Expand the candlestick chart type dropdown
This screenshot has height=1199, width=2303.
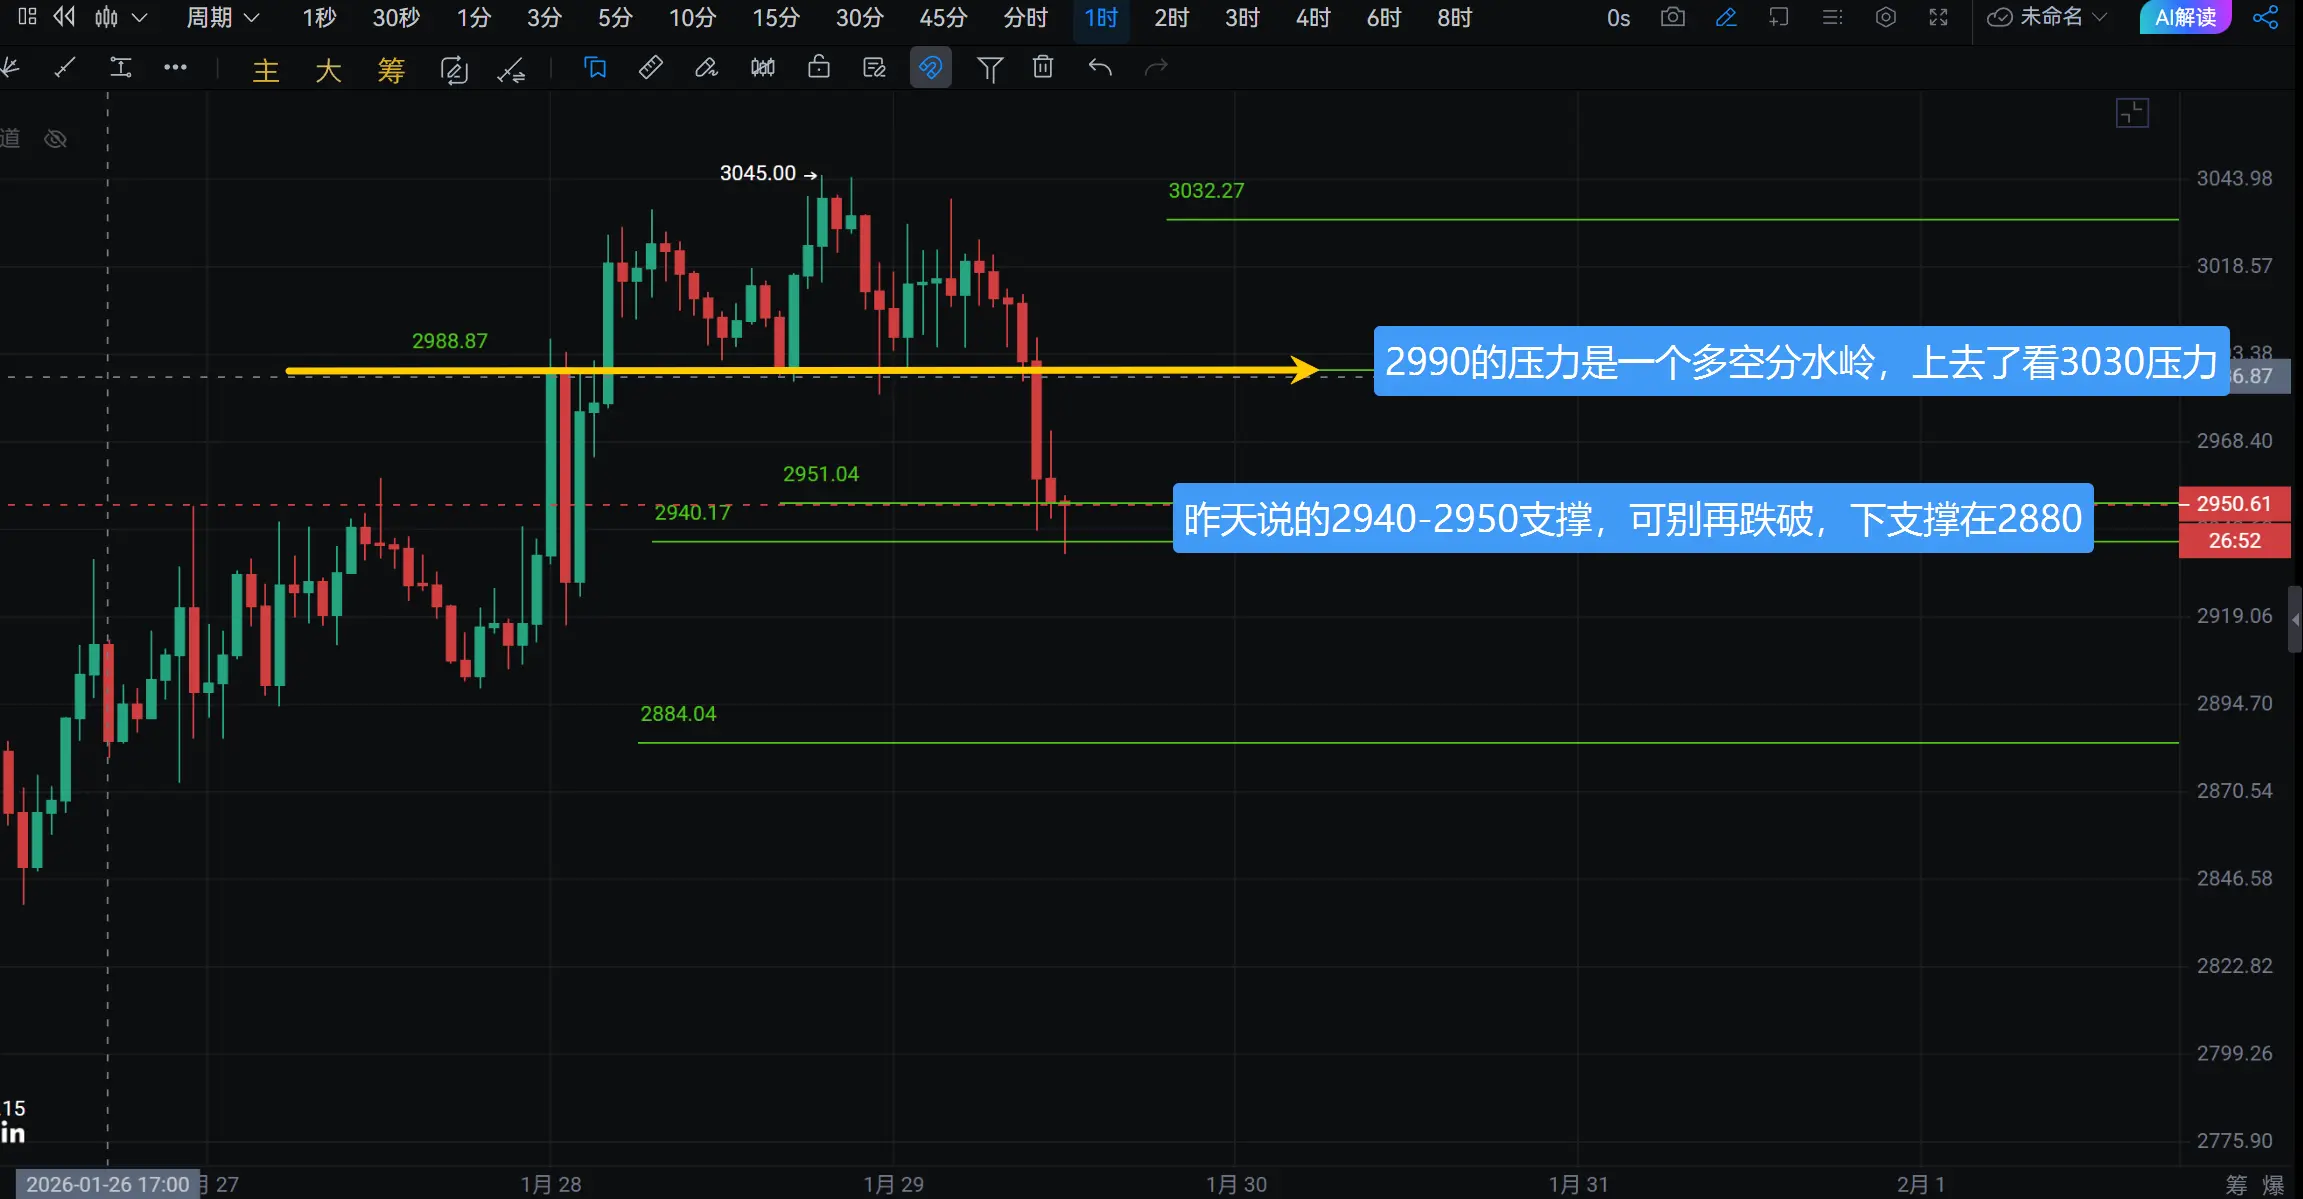139,17
